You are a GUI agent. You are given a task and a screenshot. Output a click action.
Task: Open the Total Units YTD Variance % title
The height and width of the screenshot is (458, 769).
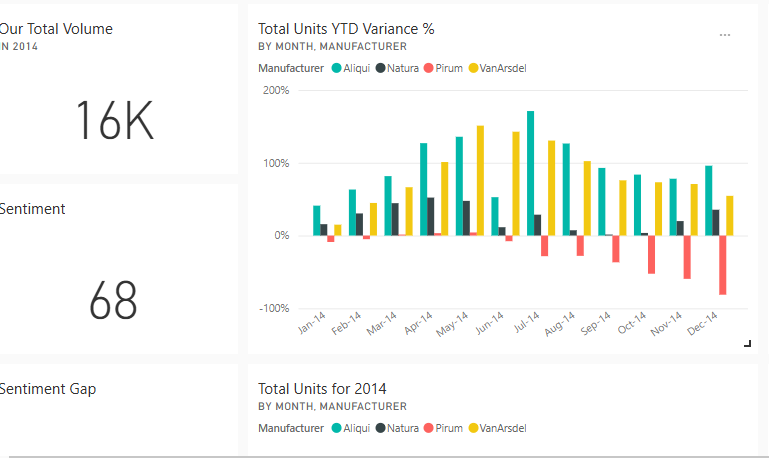346,29
